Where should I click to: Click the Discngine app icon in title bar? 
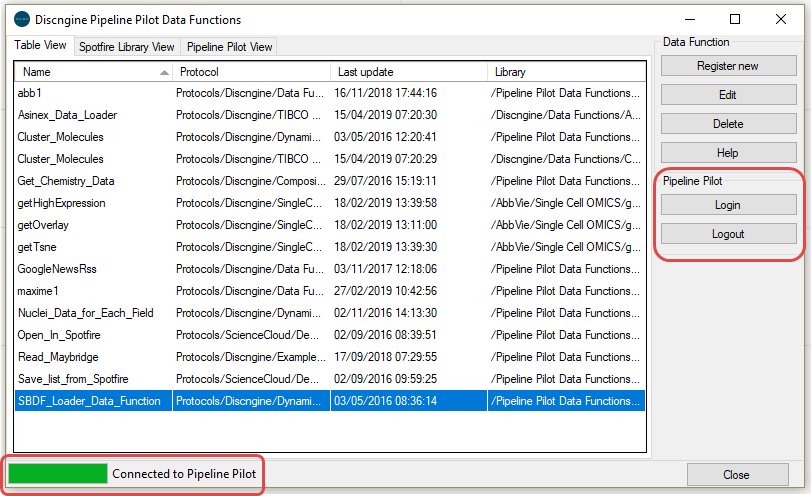click(x=22, y=20)
